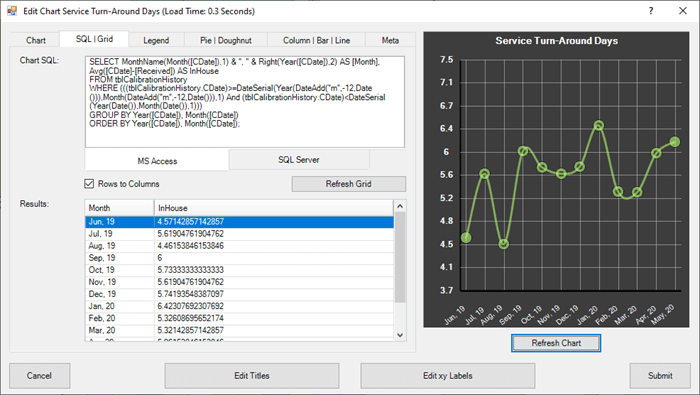
Task: Click the application icon in title bar
Action: 12,11
